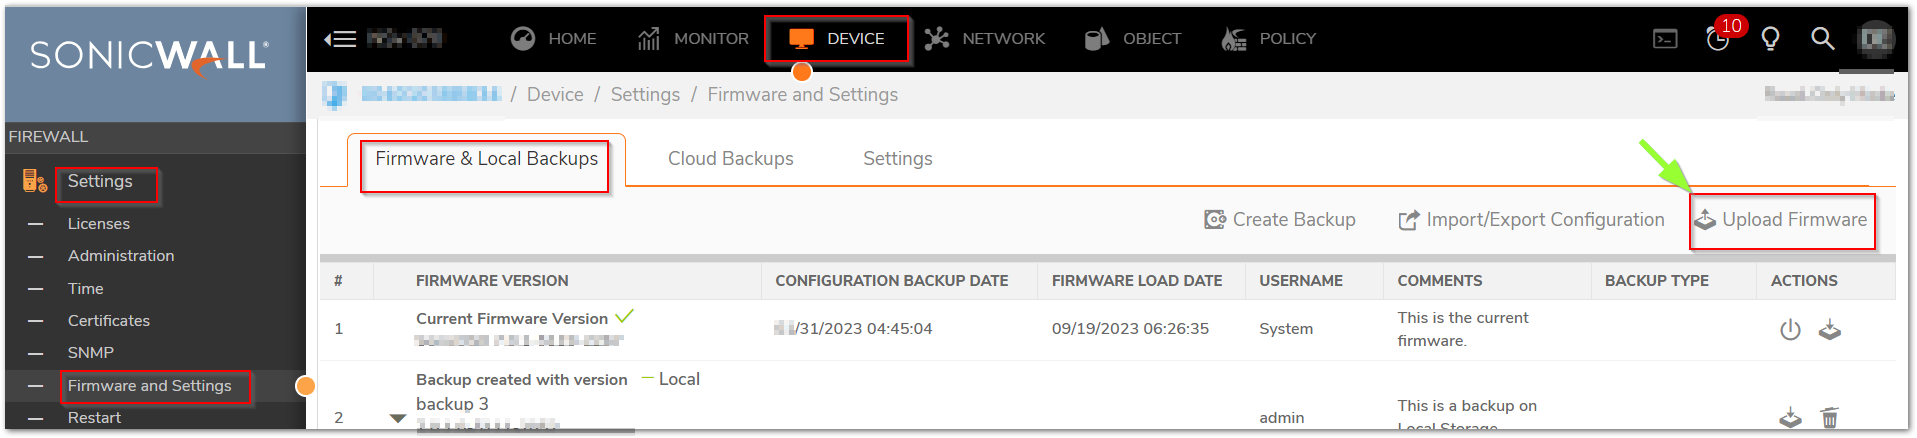Click Import/Export Configuration button

coord(1531,220)
